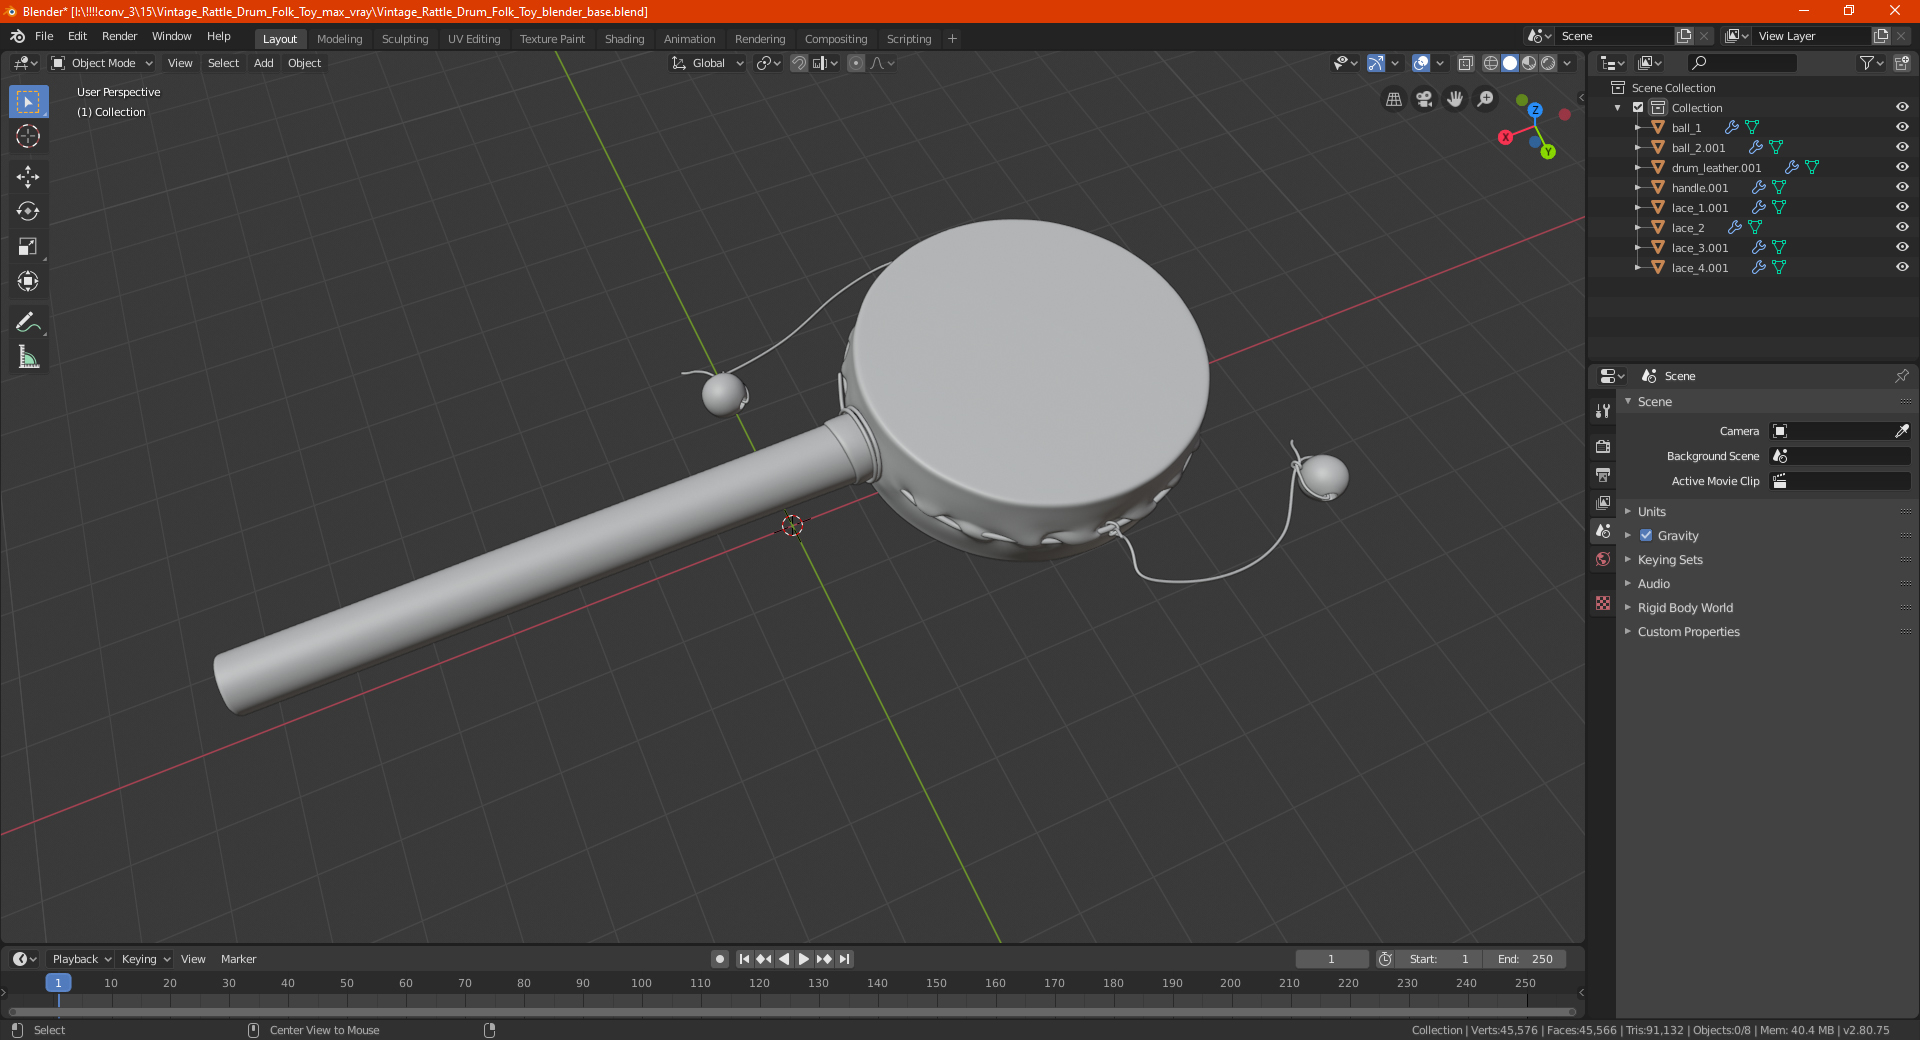Choose the Scale tool

click(x=28, y=247)
